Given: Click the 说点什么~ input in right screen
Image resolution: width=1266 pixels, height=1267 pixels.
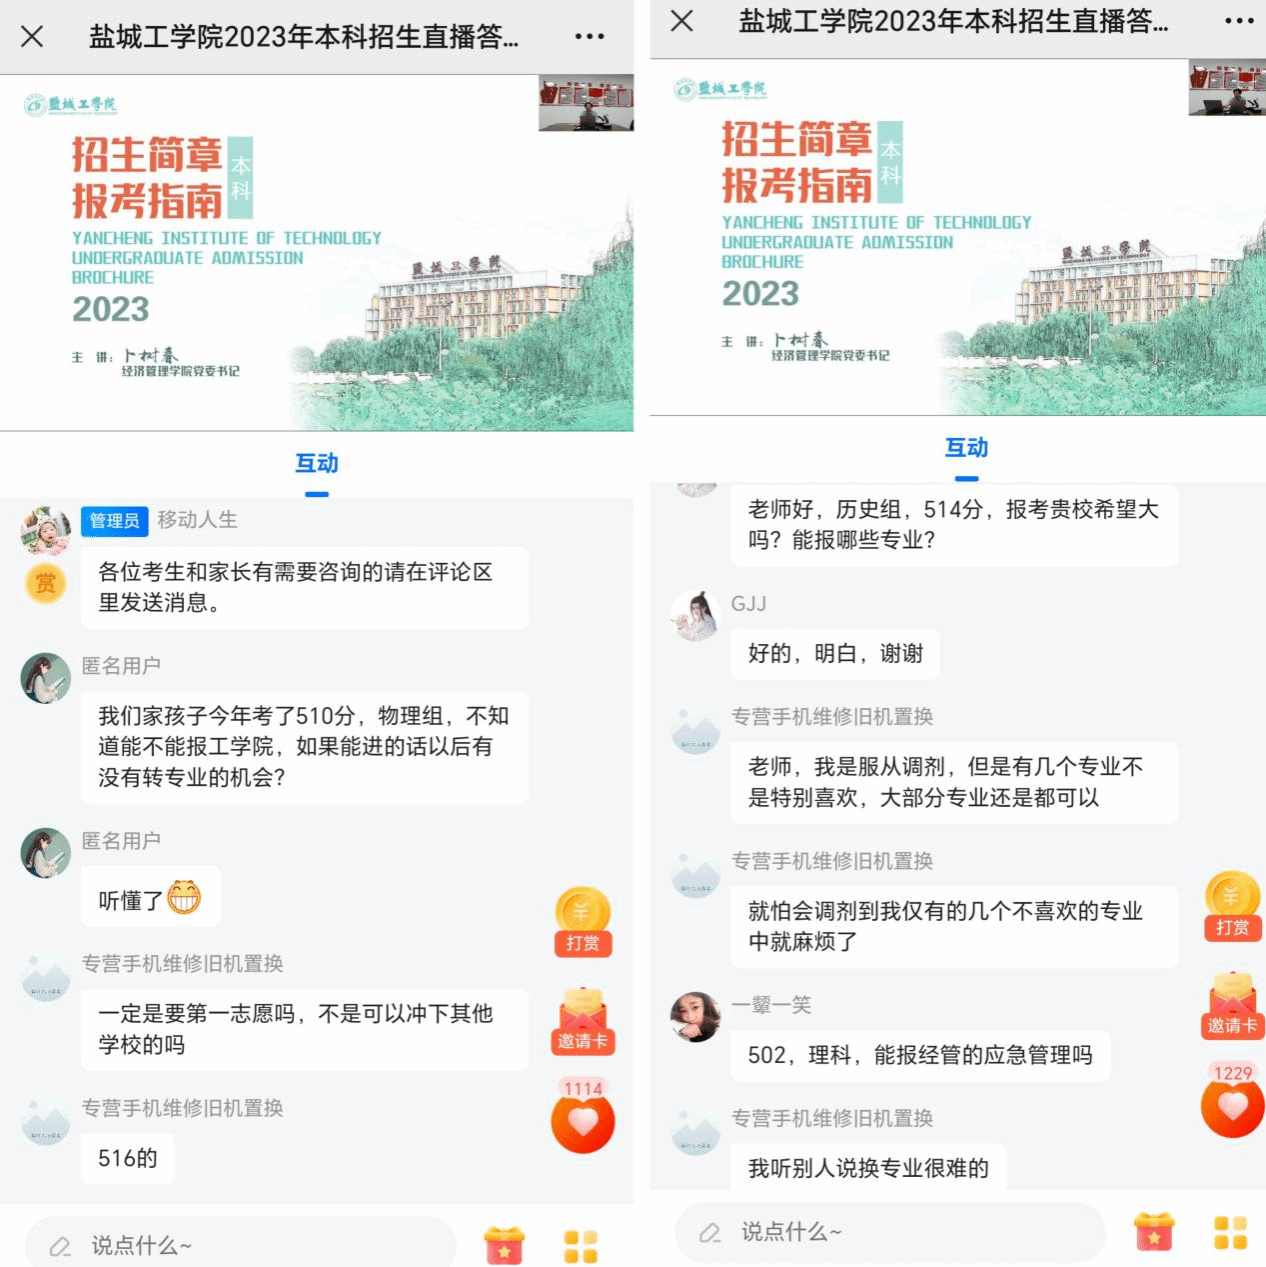Looking at the screenshot, I should coord(890,1231).
